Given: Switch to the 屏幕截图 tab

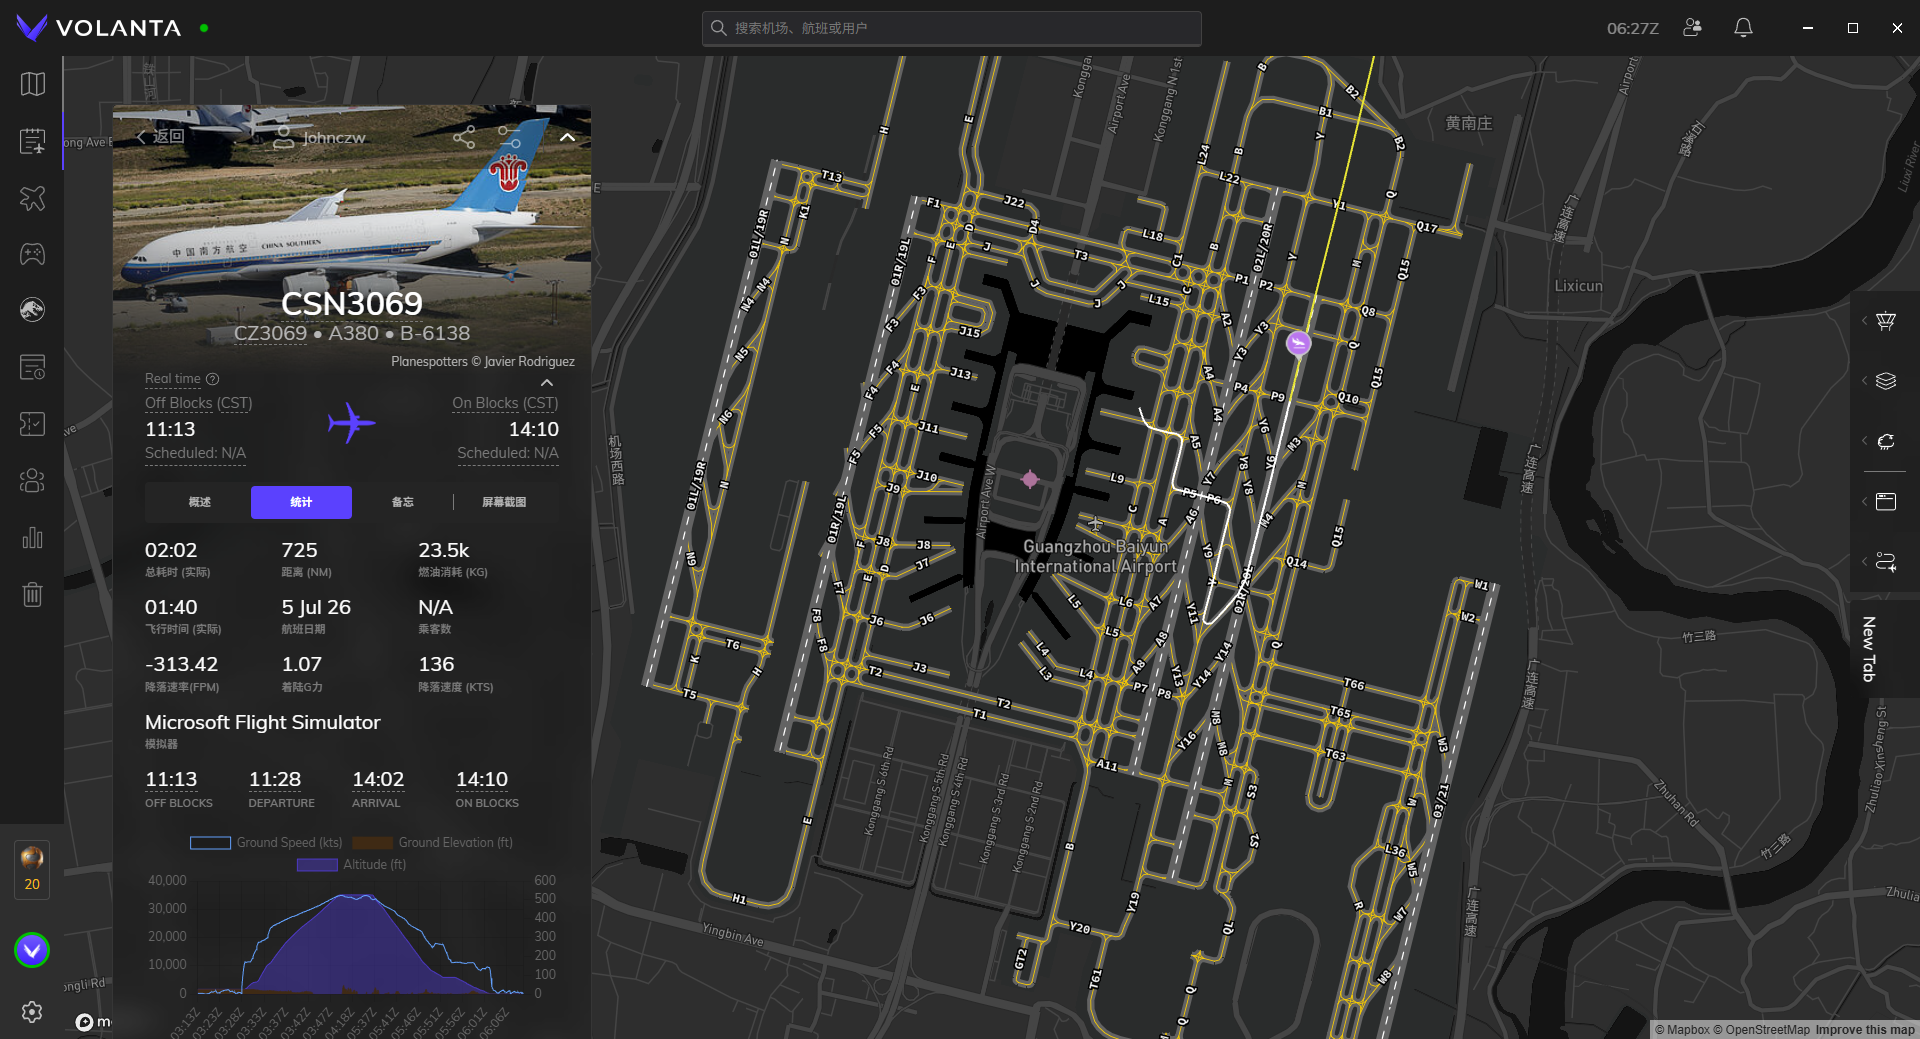Looking at the screenshot, I should pyautogui.click(x=504, y=502).
